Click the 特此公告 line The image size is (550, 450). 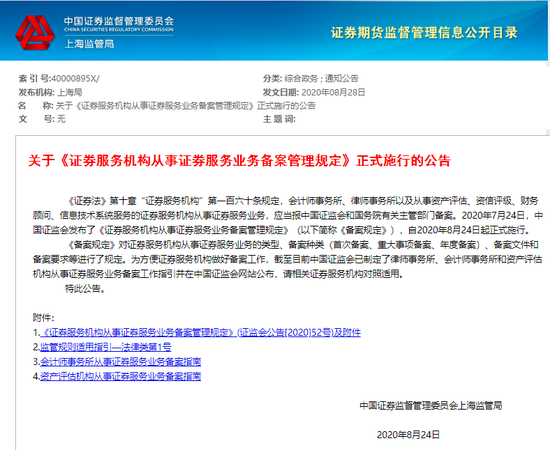[x=85, y=289]
